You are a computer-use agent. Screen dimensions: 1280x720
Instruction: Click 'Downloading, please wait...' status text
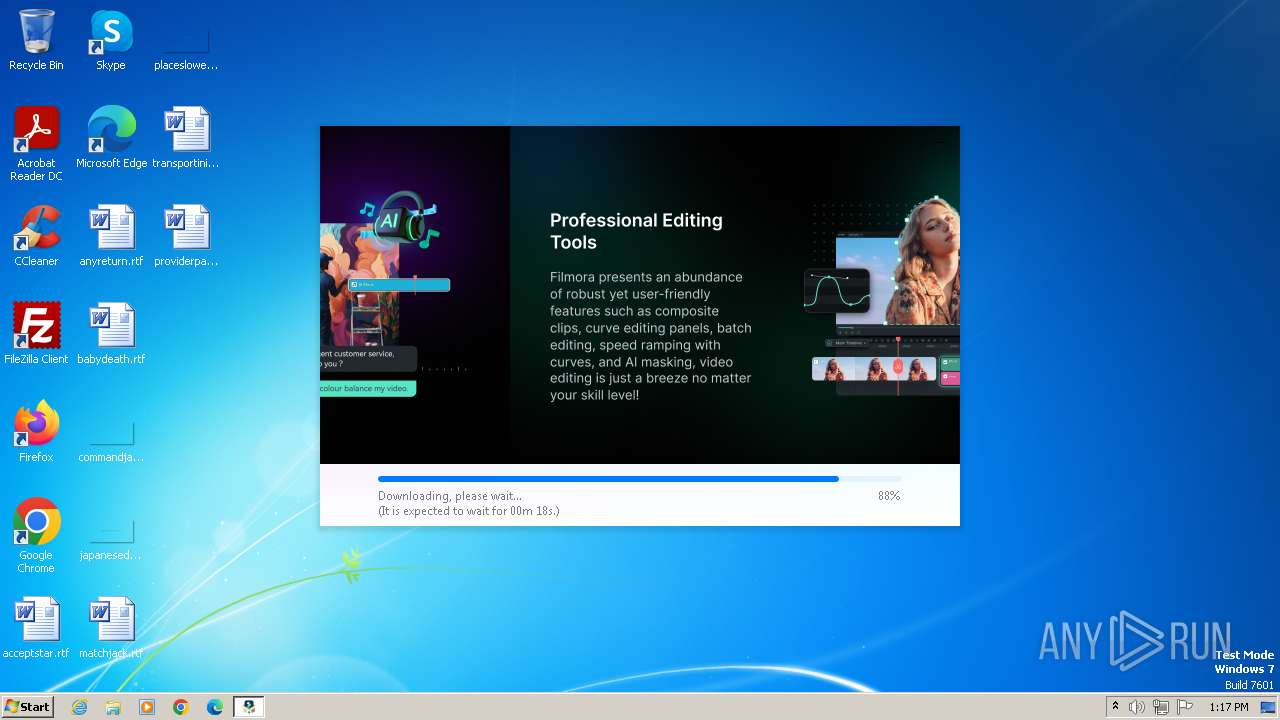pos(450,496)
